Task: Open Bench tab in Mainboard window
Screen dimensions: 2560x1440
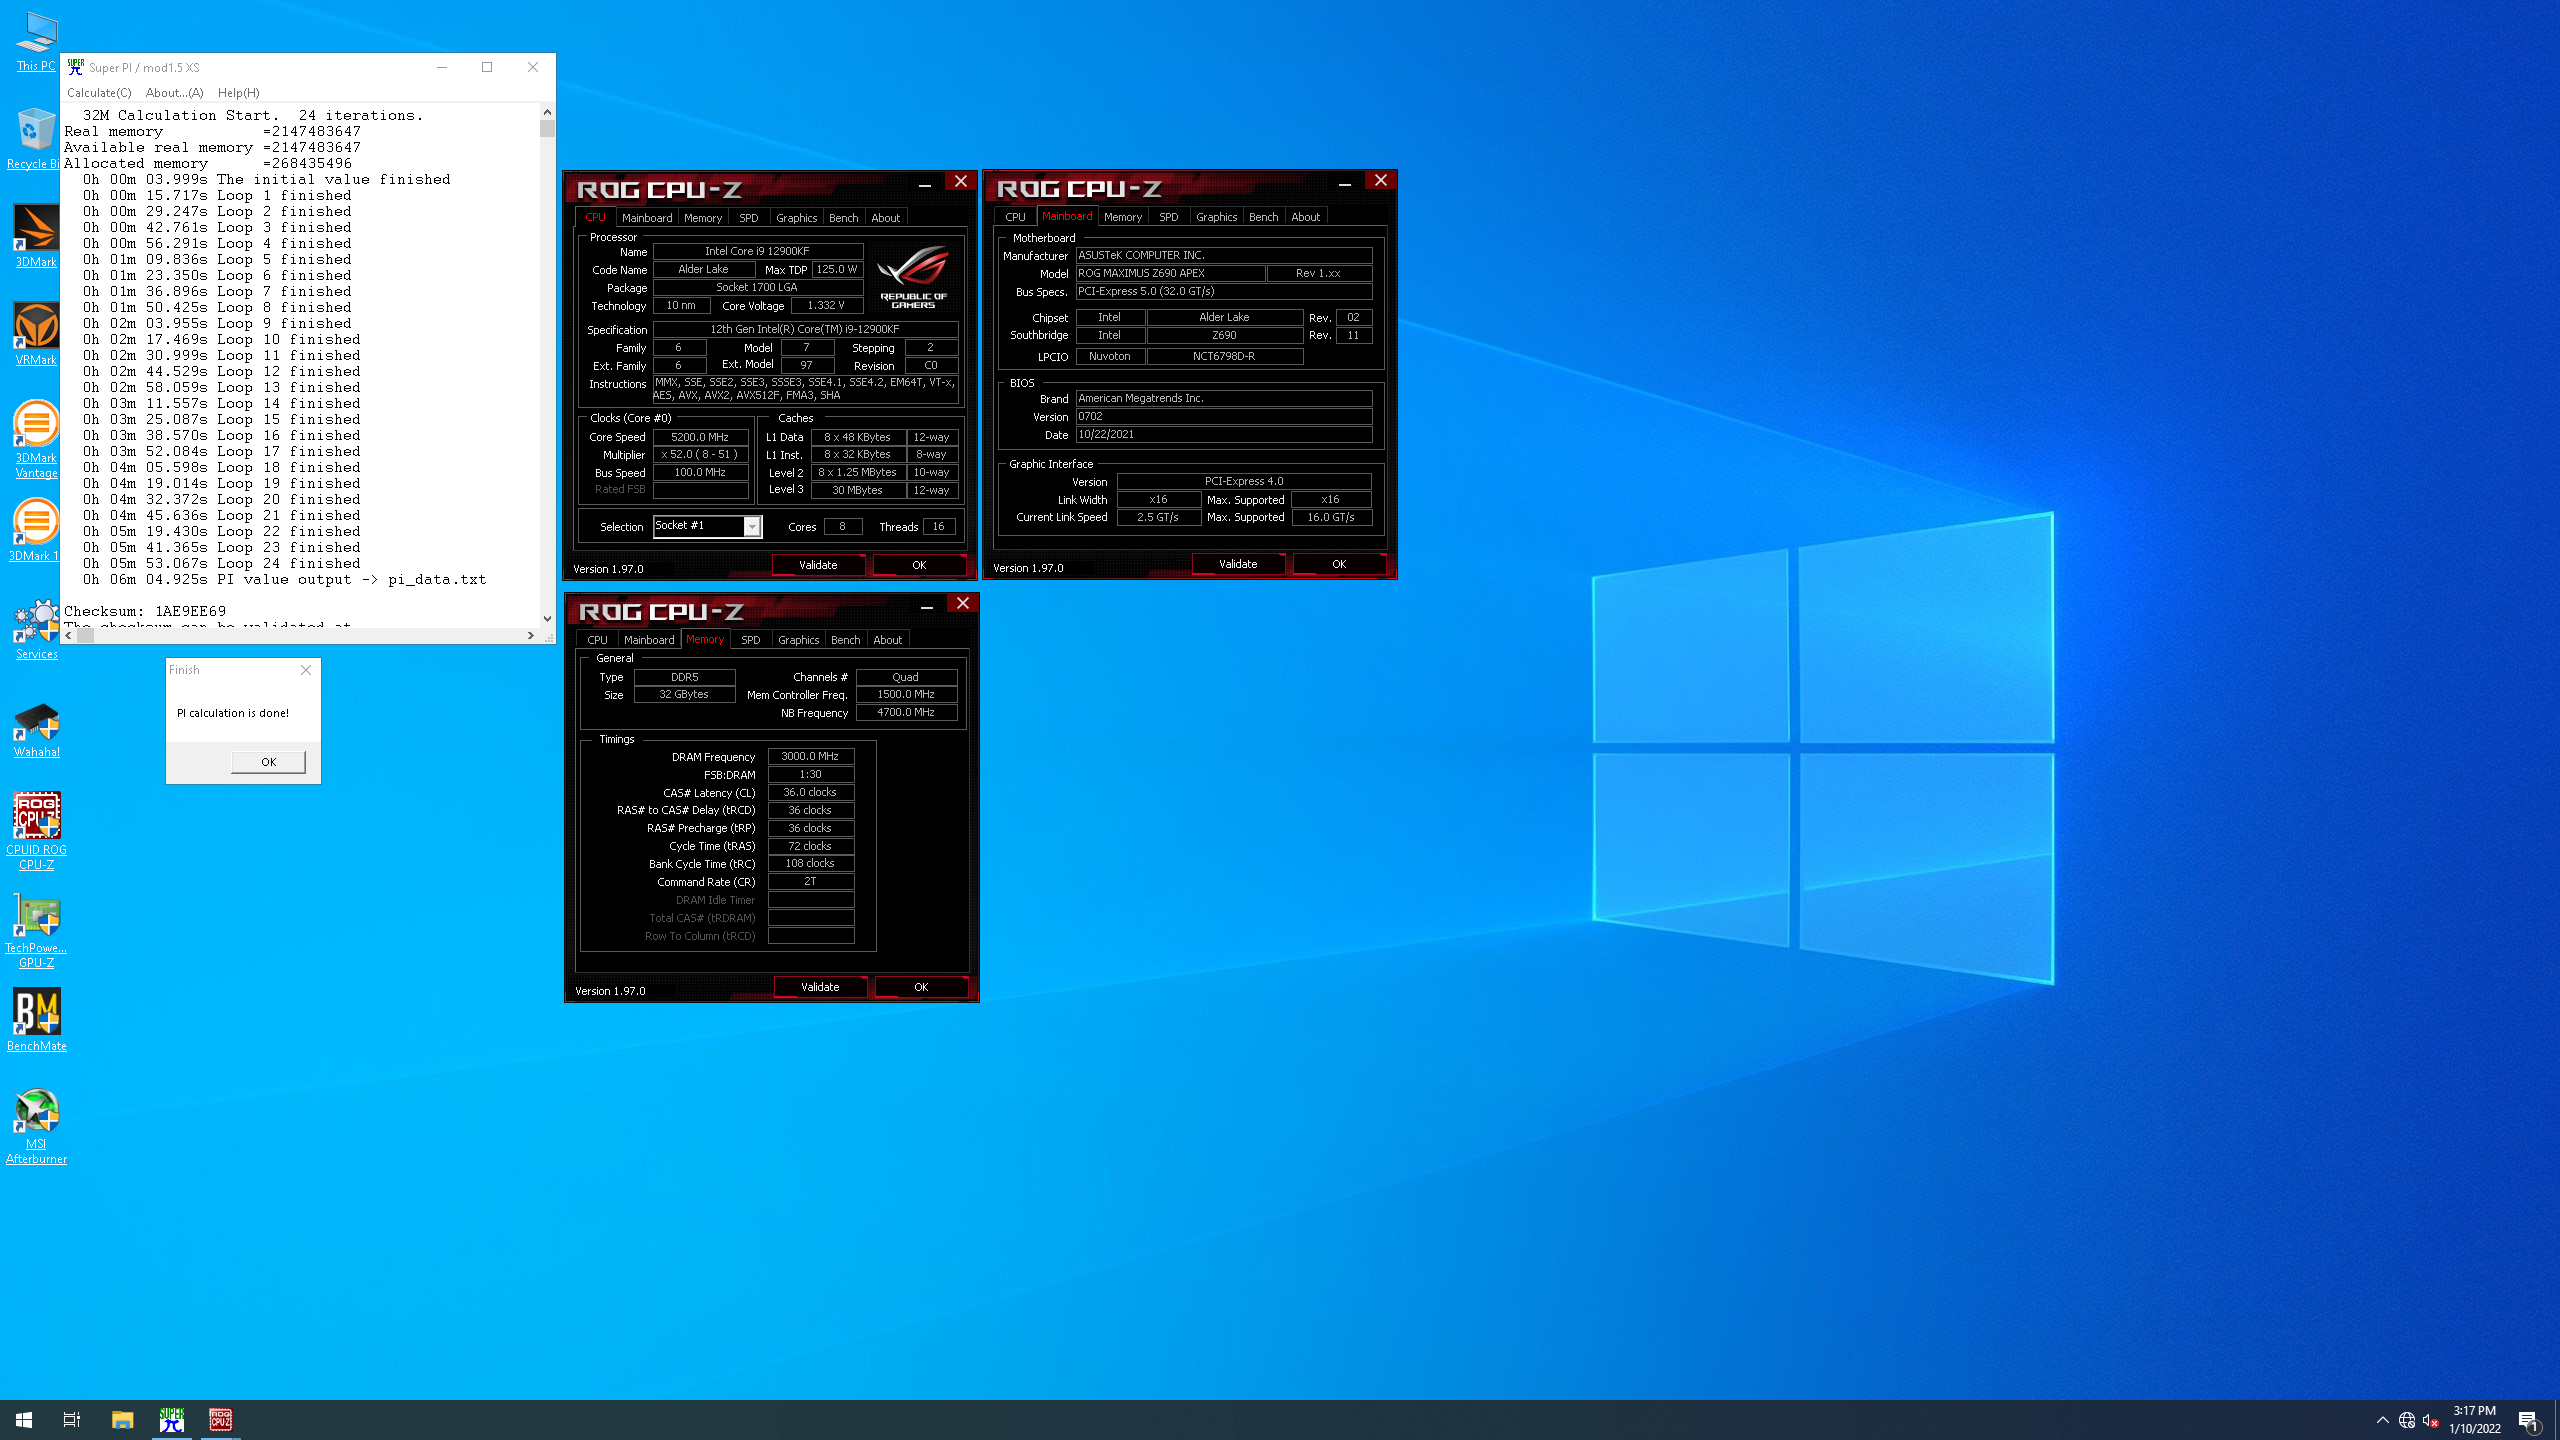Action: pos(1264,217)
